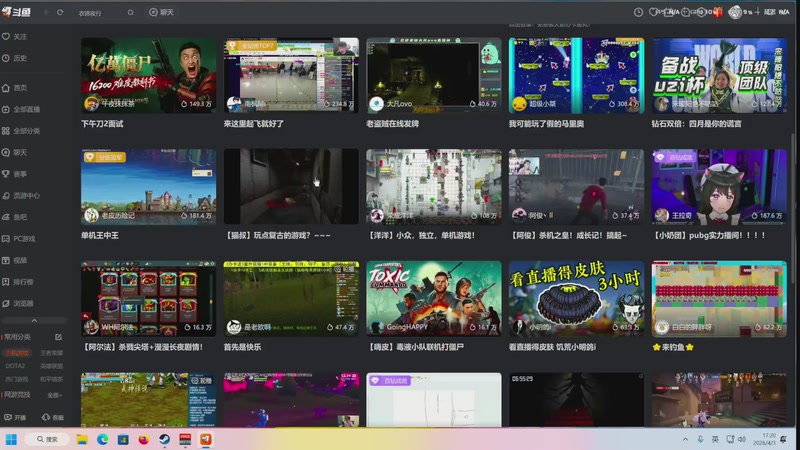The image size is (800, 450).
Task: Open the 亿万僵尸 stream thumbnail
Action: pos(148,76)
